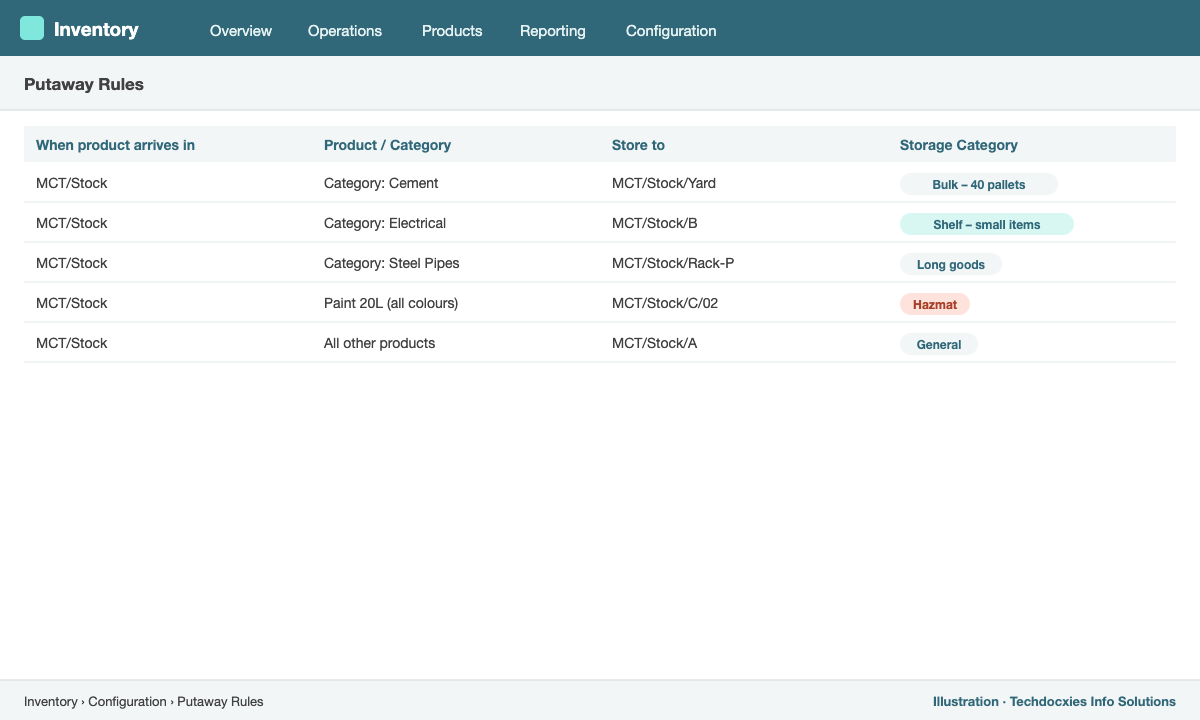Click the MCT/Stock/A destination
Viewport: 1200px width, 720px height.
point(654,343)
